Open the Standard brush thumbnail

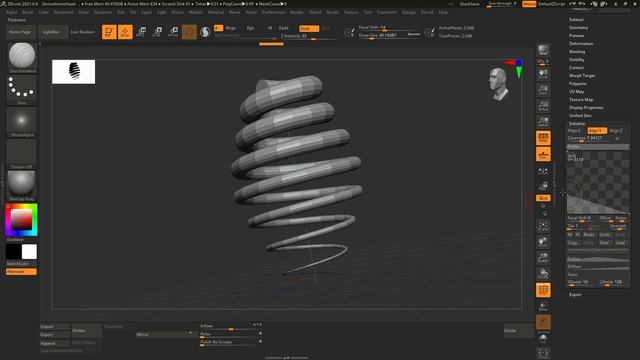click(22, 57)
